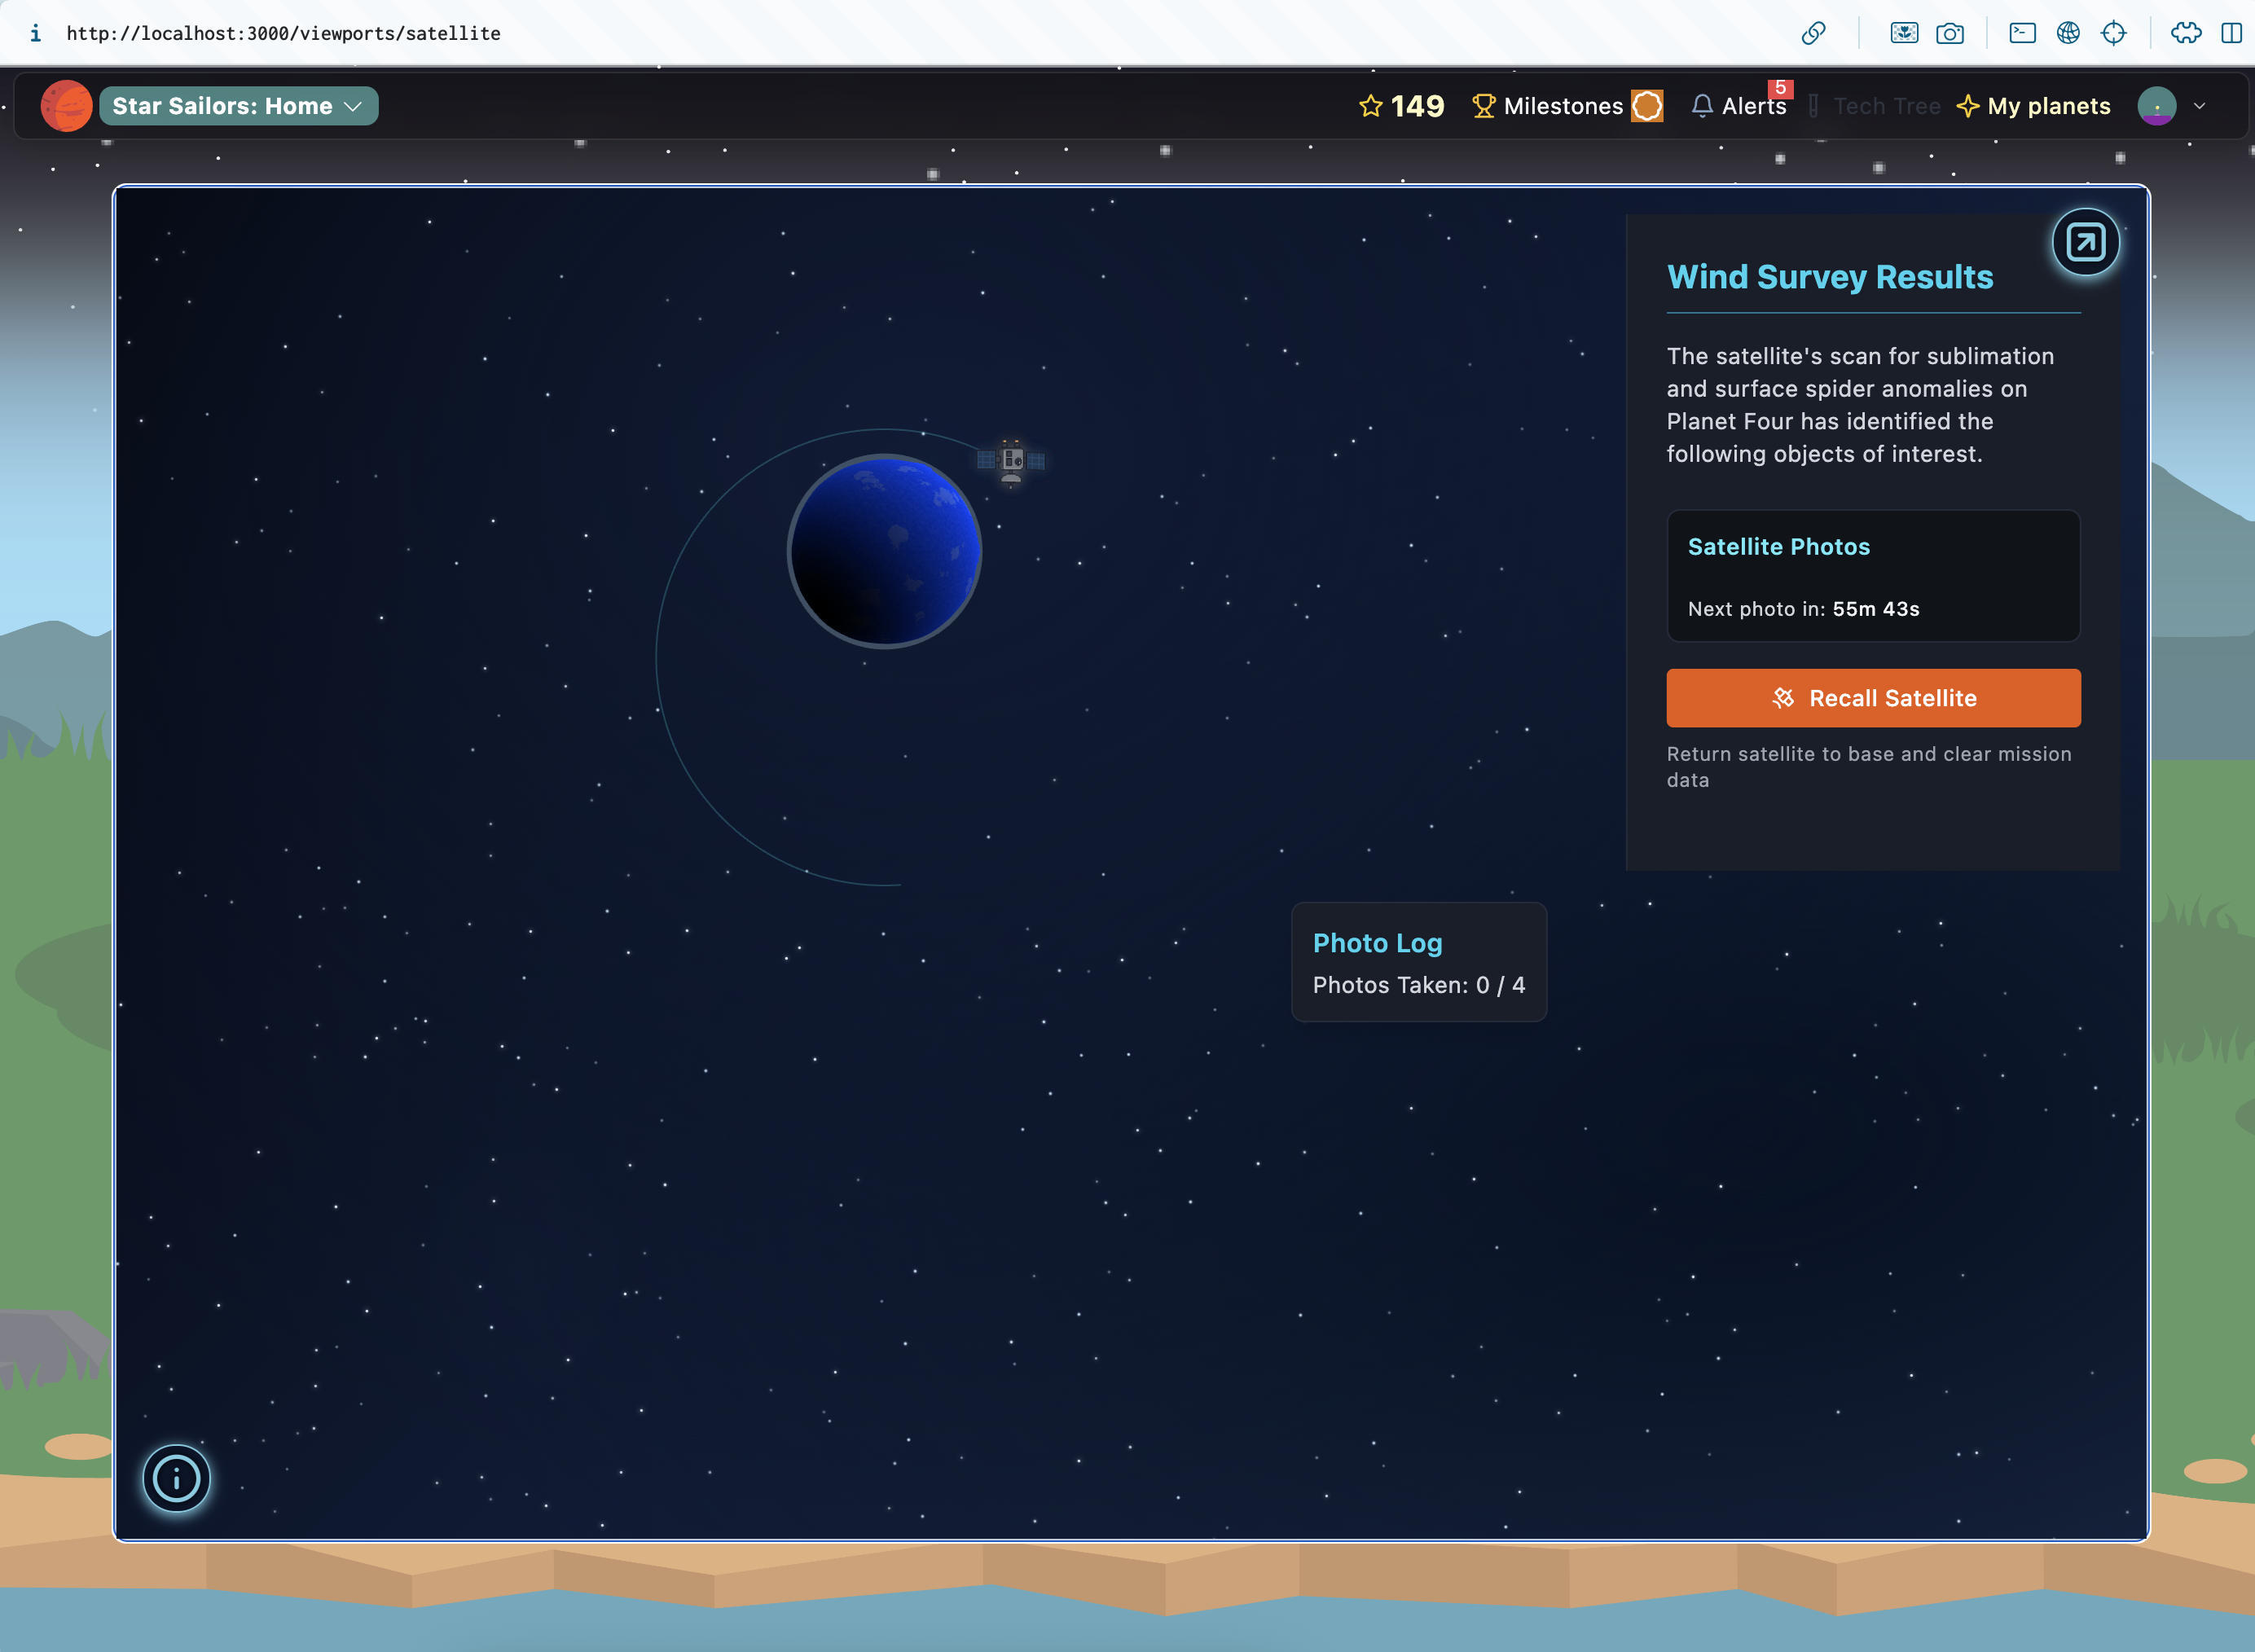The image size is (2255, 1652).
Task: Click the 149 stardust star counter
Action: 1401,106
